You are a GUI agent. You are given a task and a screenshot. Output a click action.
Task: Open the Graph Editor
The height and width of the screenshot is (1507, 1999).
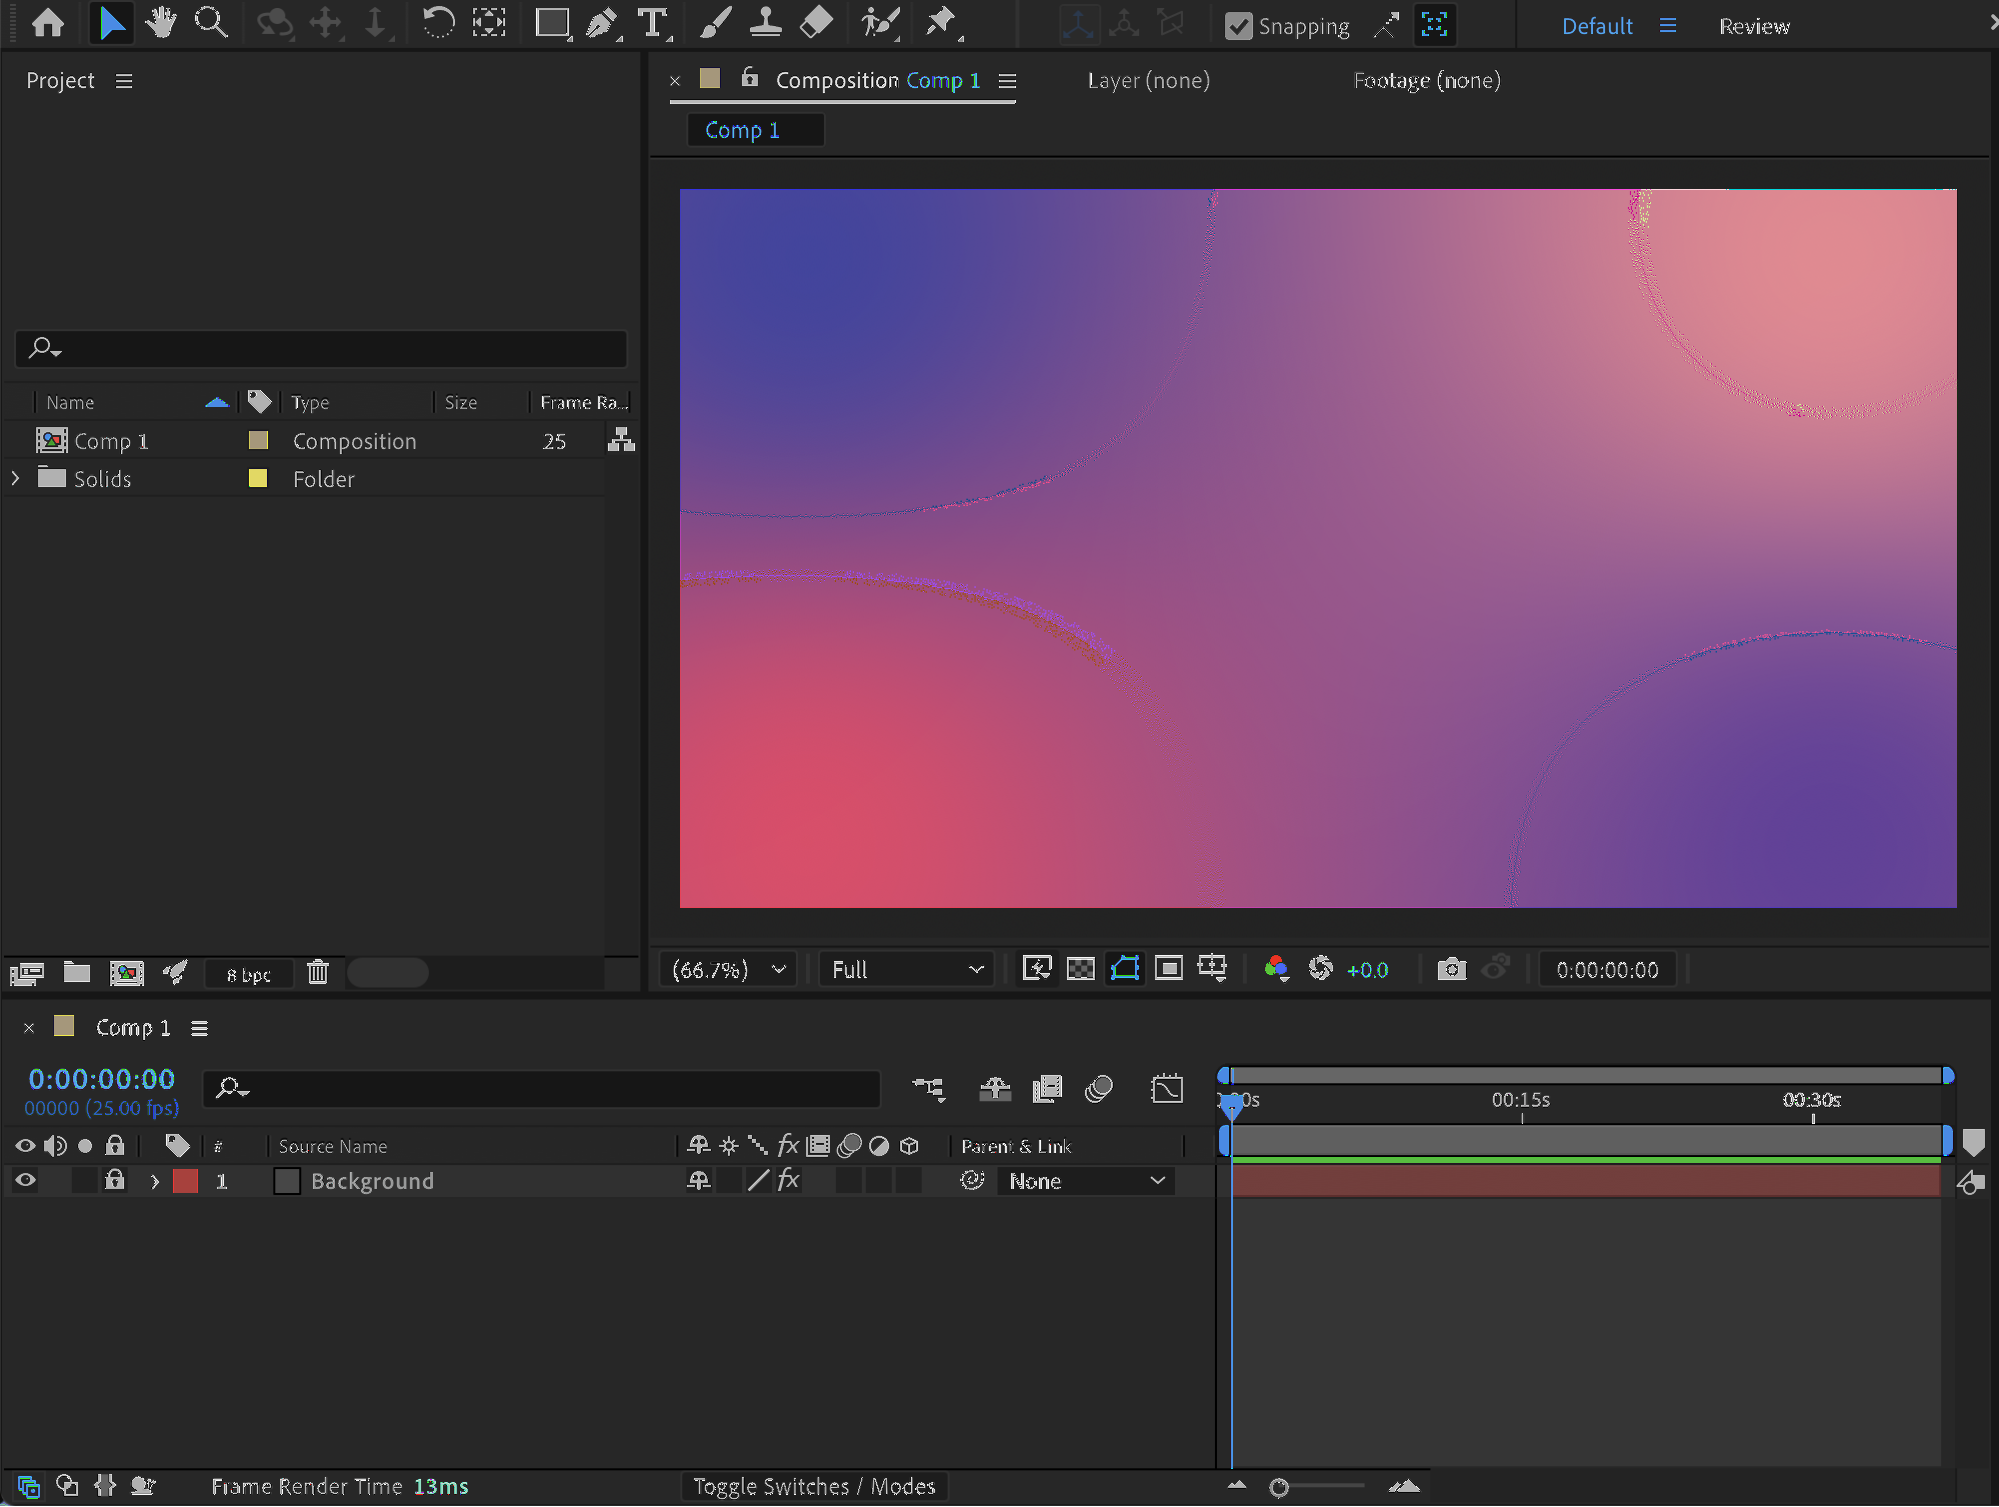click(1166, 1088)
